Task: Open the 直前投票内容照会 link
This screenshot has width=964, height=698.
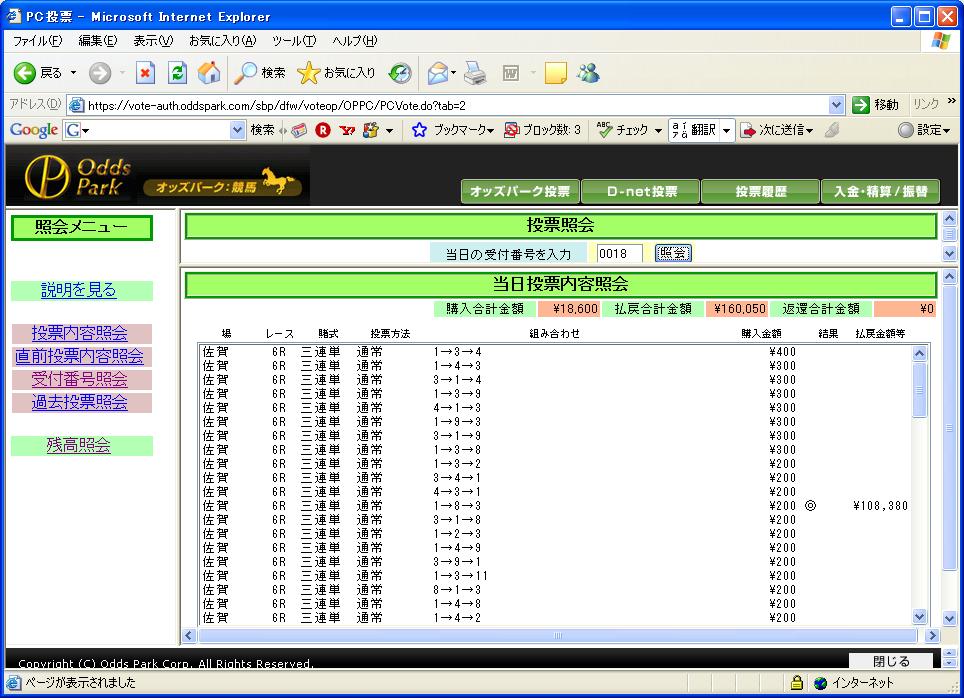Action: [x=79, y=357]
